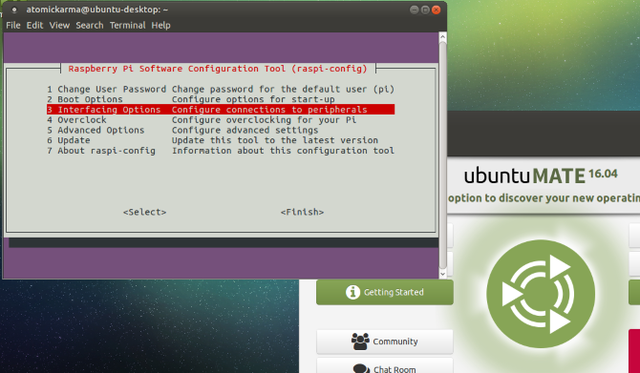Click the <Select> button in raspi-config
640x373 pixels.
[x=144, y=212]
